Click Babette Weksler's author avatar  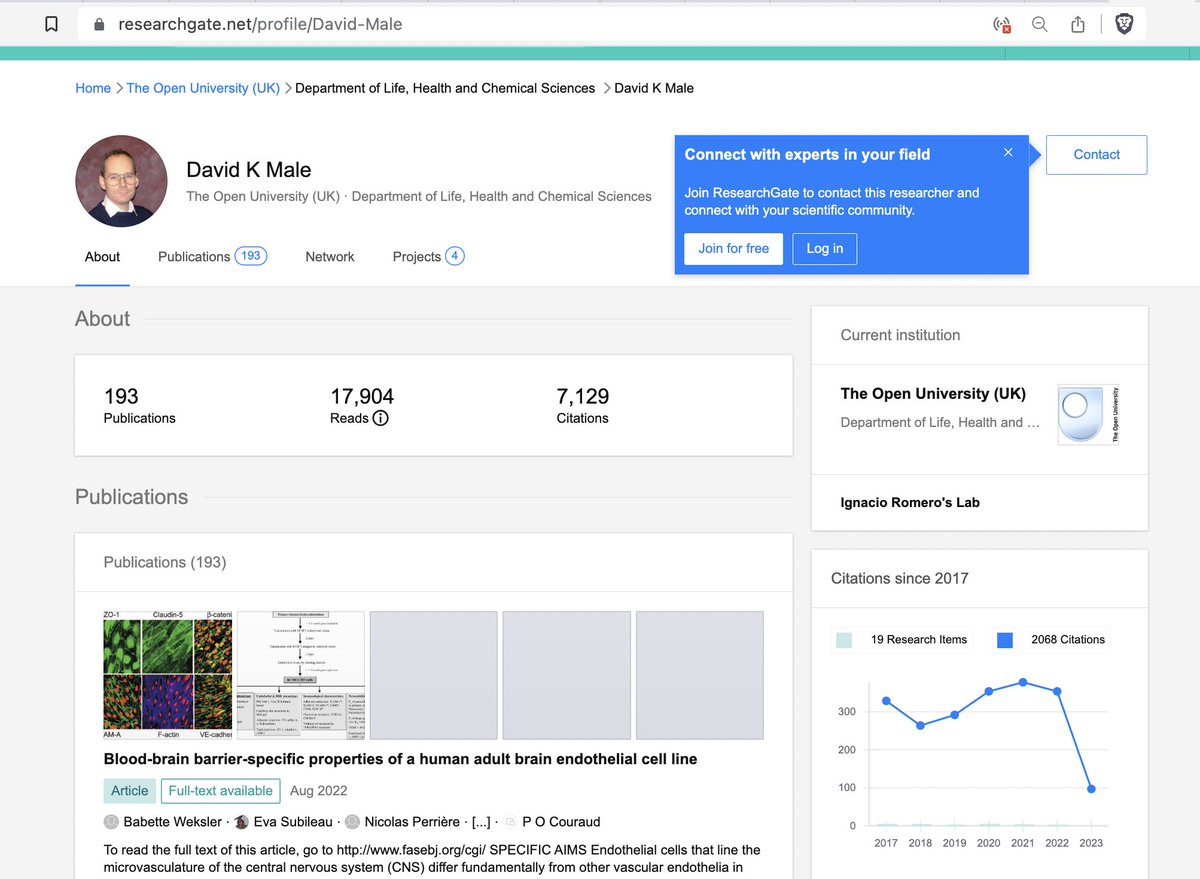111,822
